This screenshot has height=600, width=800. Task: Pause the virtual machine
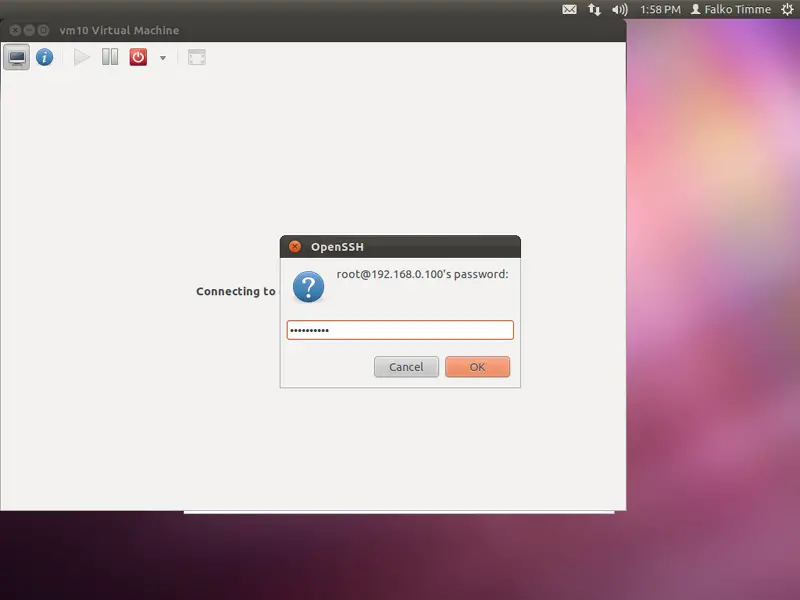(110, 57)
